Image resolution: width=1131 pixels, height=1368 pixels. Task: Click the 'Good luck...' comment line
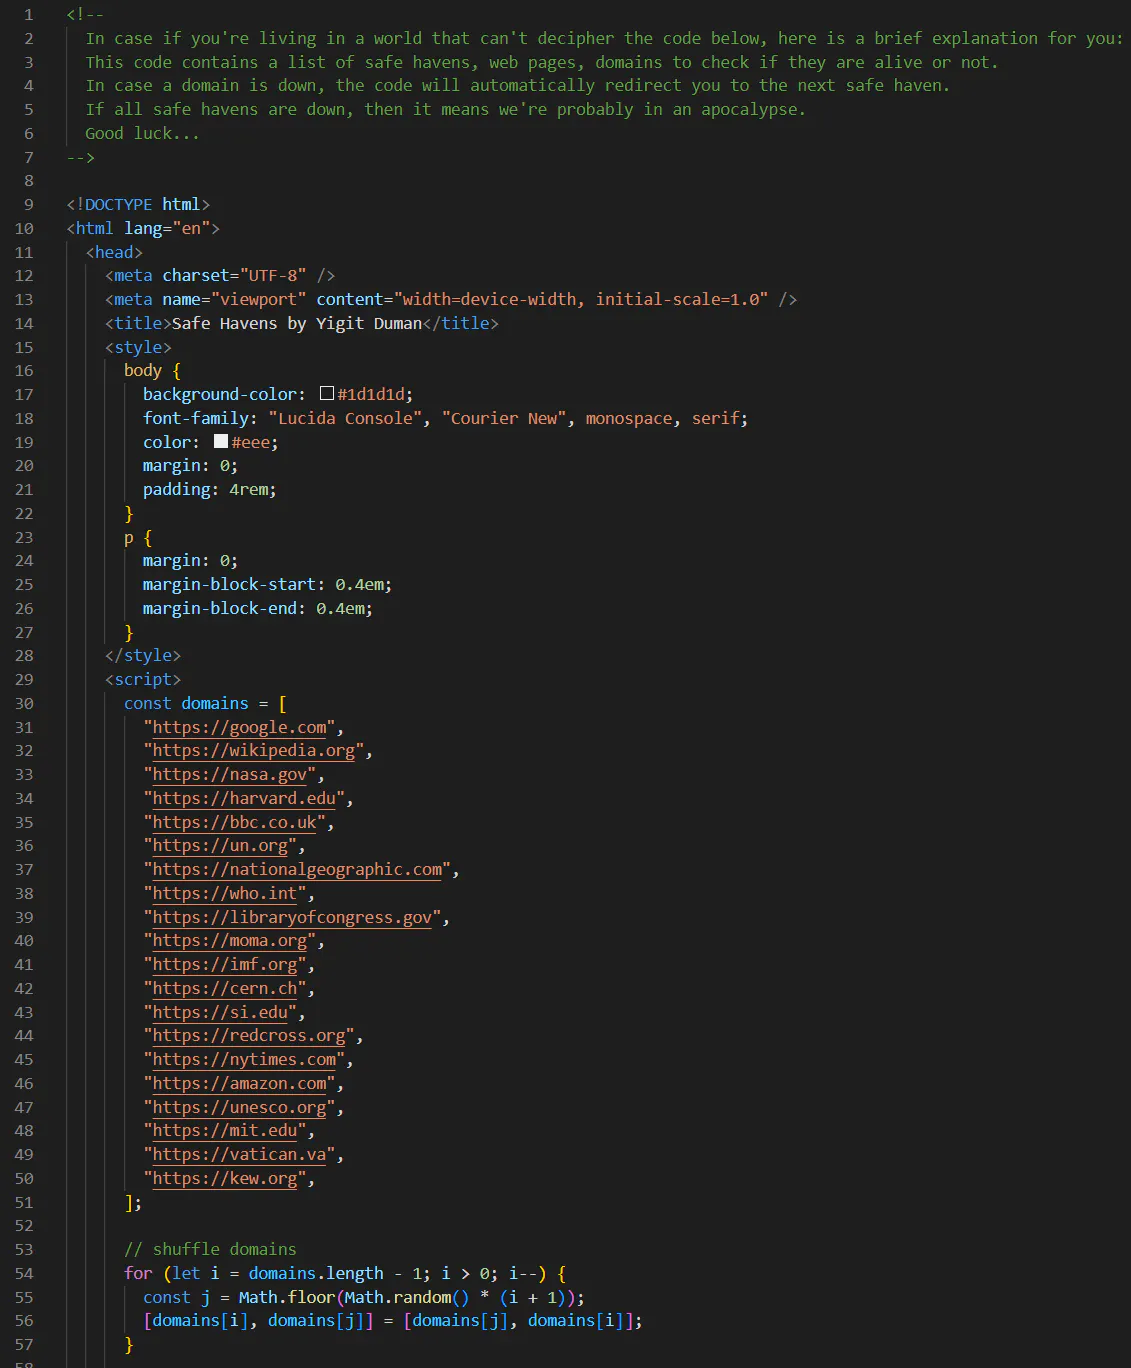point(142,133)
